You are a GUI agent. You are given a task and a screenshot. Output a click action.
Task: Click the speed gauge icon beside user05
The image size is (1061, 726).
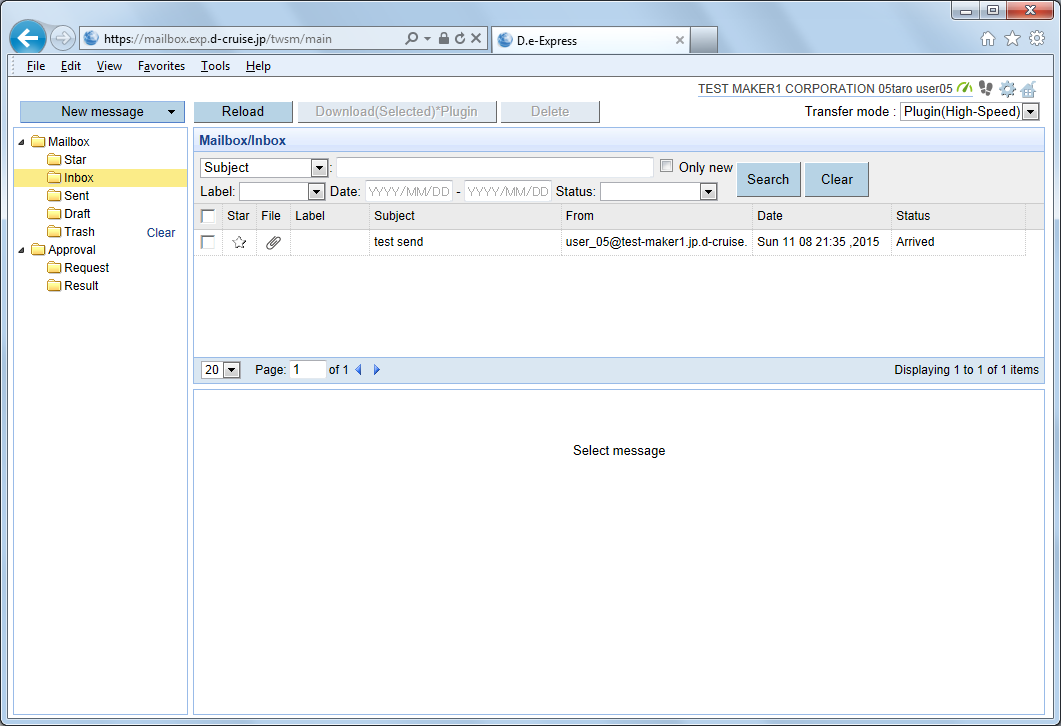tap(964, 88)
